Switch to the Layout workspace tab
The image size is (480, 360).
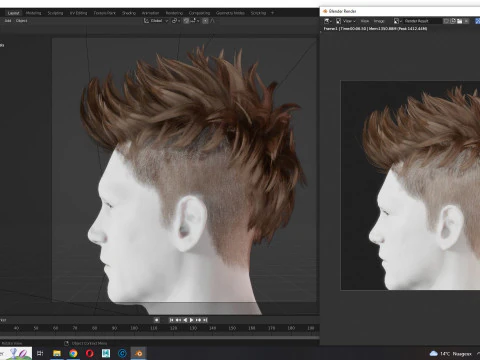[x=14, y=13]
